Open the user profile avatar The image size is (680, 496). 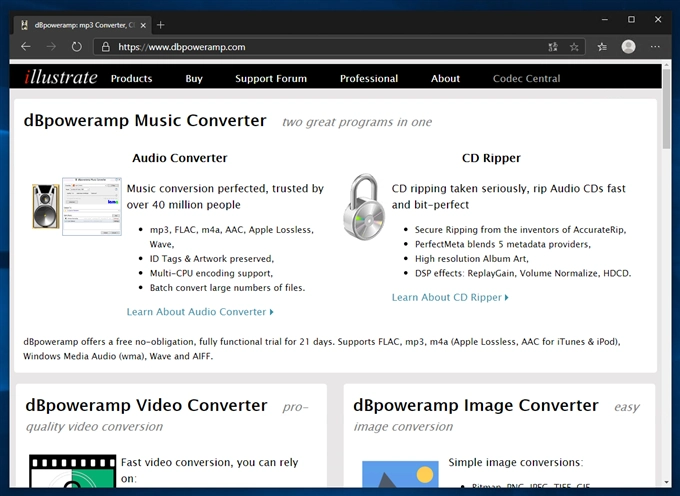pos(628,46)
